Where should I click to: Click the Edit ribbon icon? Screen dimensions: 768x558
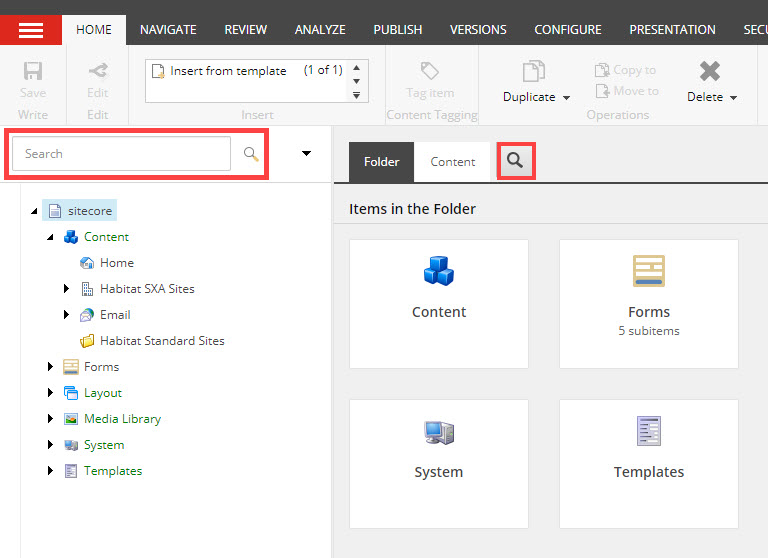[98, 72]
